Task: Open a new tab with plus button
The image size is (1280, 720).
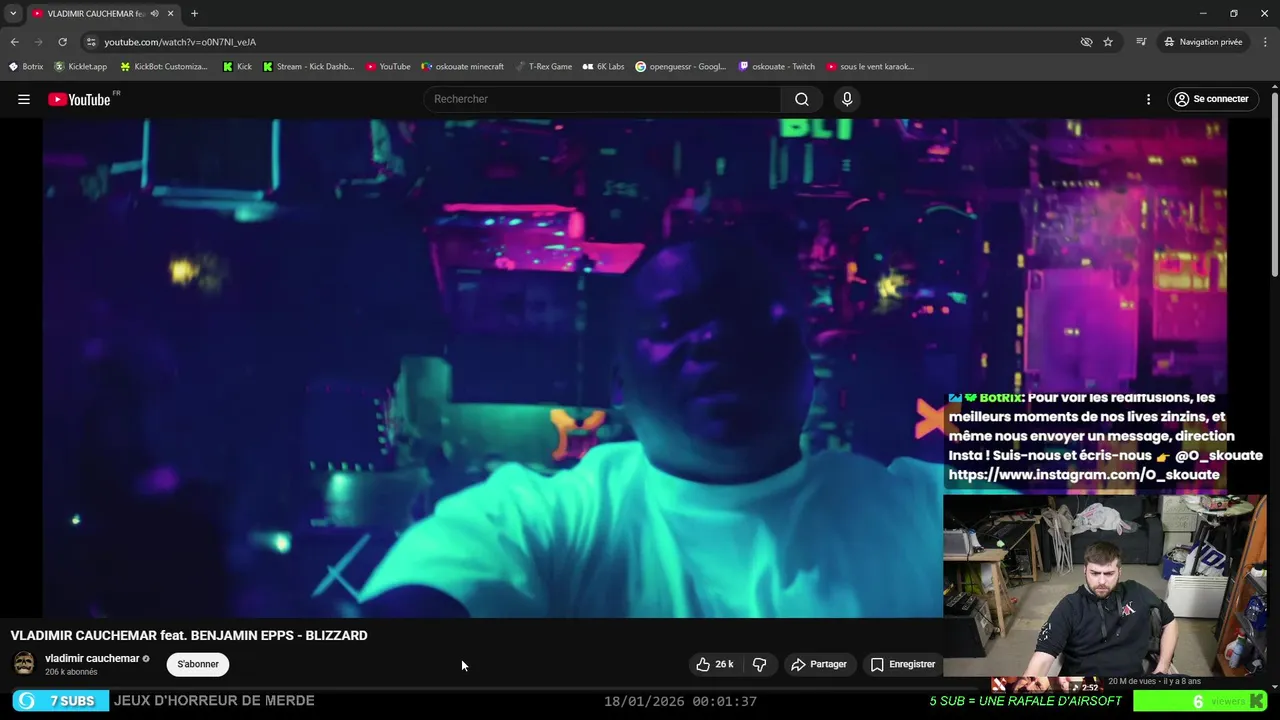Action: tap(194, 14)
